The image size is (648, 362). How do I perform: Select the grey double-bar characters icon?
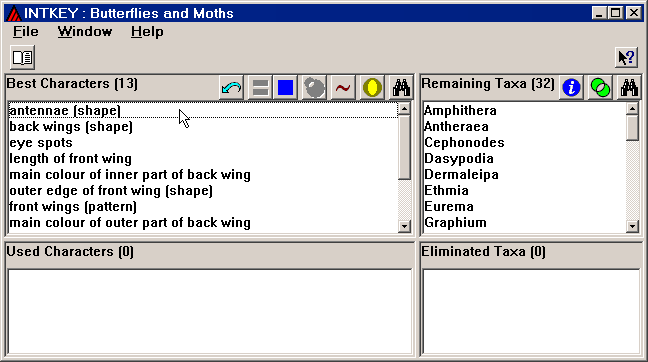[260, 88]
